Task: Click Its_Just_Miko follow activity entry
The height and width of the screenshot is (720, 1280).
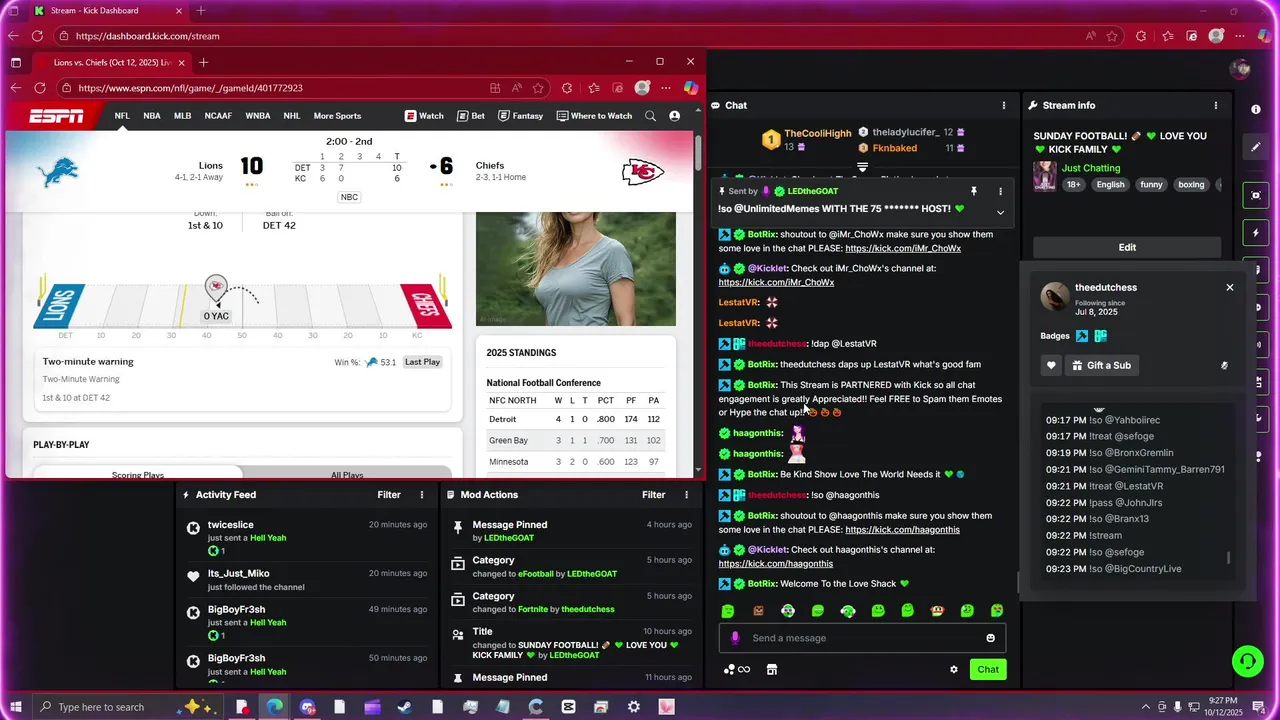Action: (x=306, y=580)
